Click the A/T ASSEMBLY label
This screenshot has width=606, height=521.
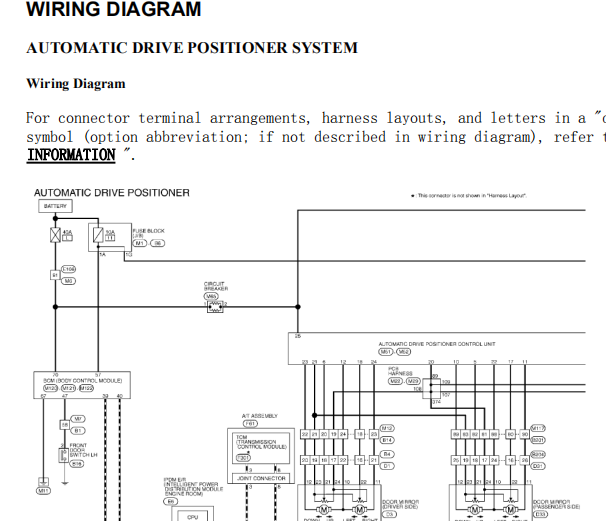[x=260, y=416]
